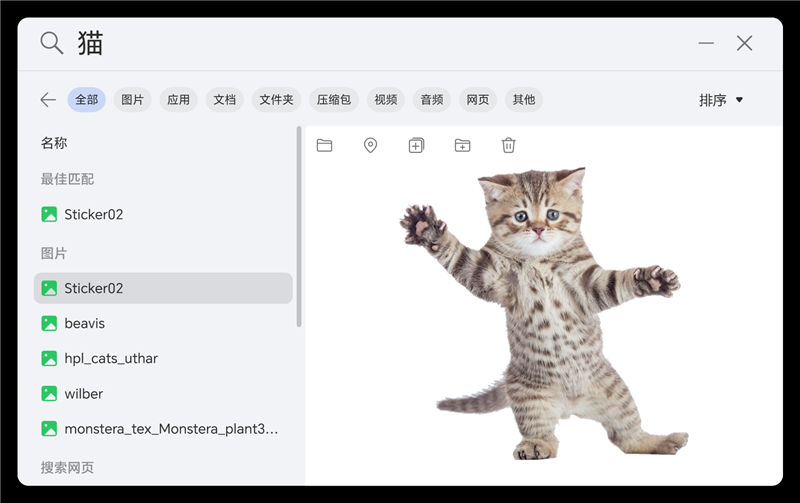Click the copy icon in the preview toolbar
The width and height of the screenshot is (800, 503).
416,145
